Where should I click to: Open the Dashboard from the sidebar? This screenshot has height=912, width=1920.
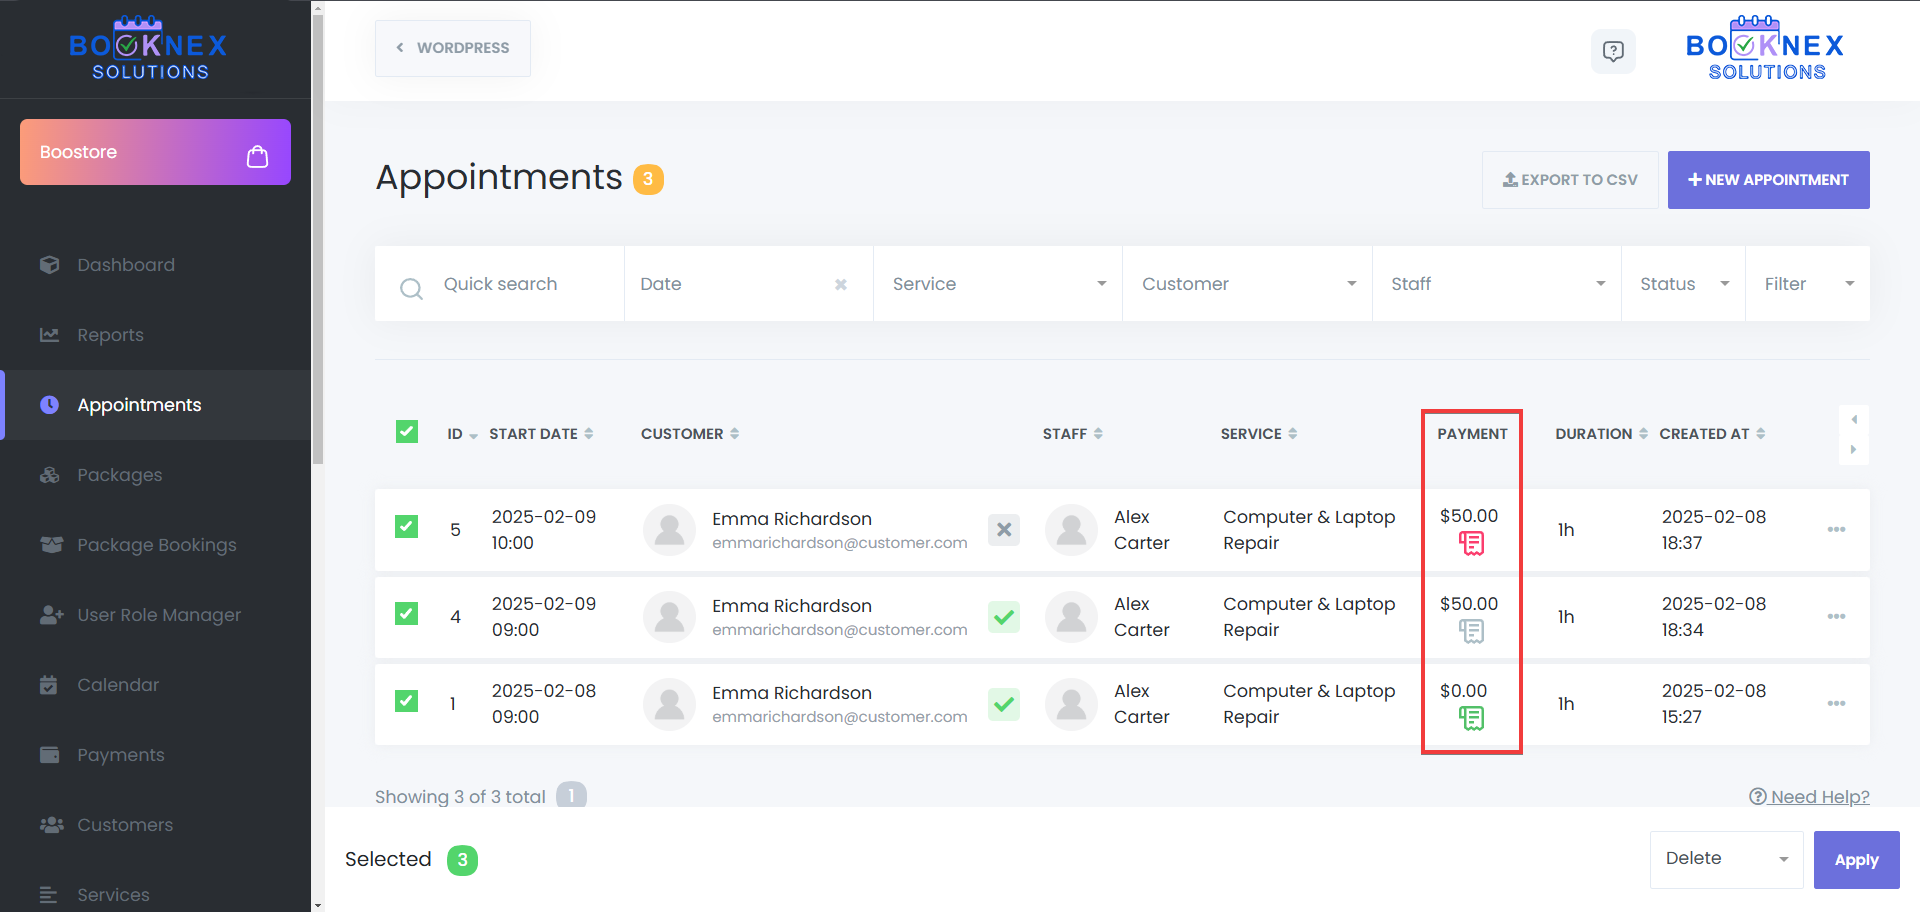[x=126, y=264]
